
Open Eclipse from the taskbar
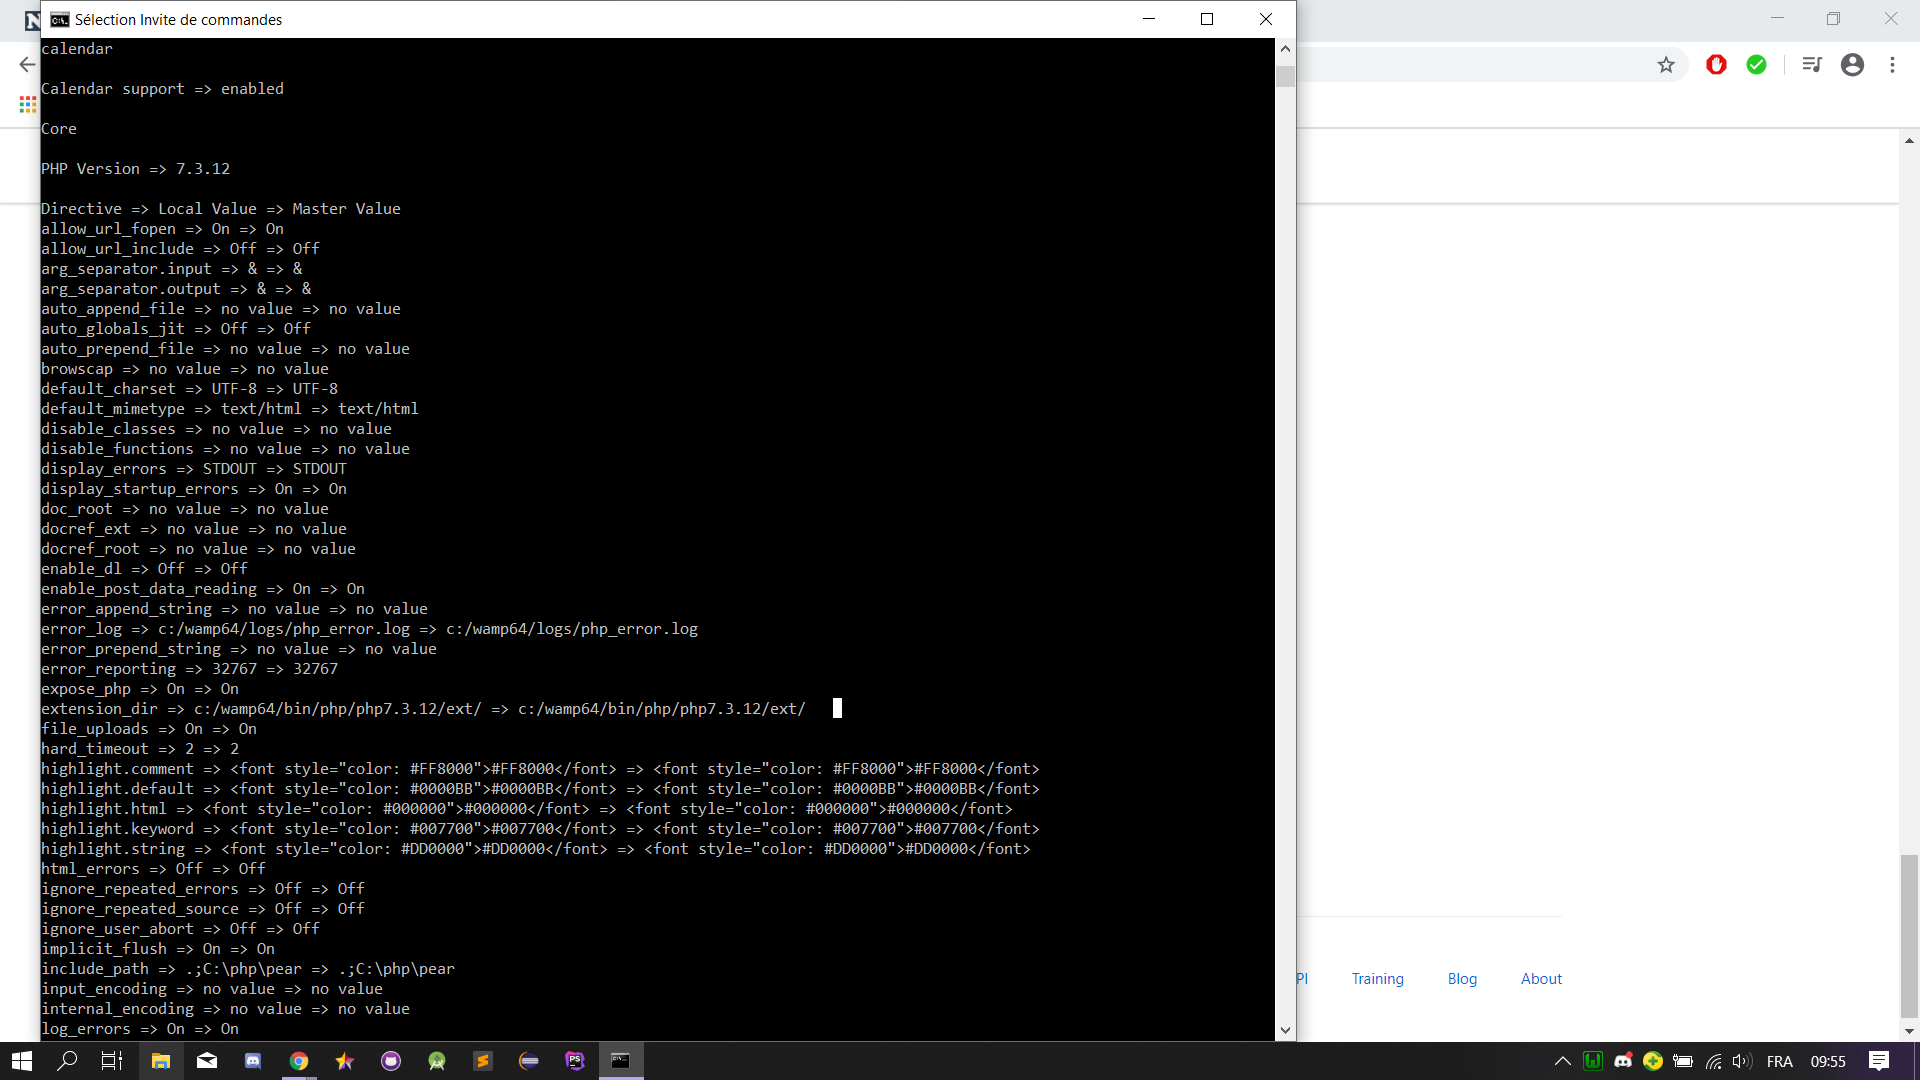pos(529,1061)
